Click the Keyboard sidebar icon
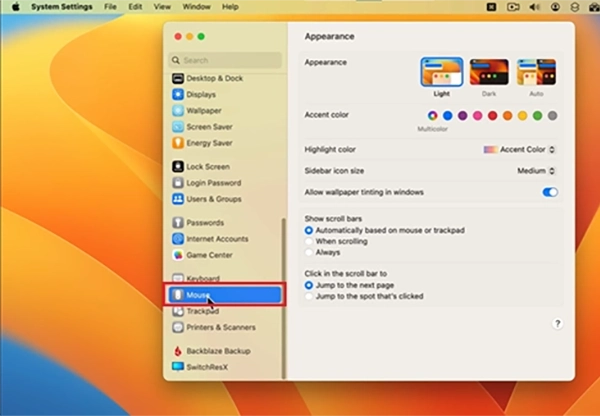 pyautogui.click(x=178, y=278)
